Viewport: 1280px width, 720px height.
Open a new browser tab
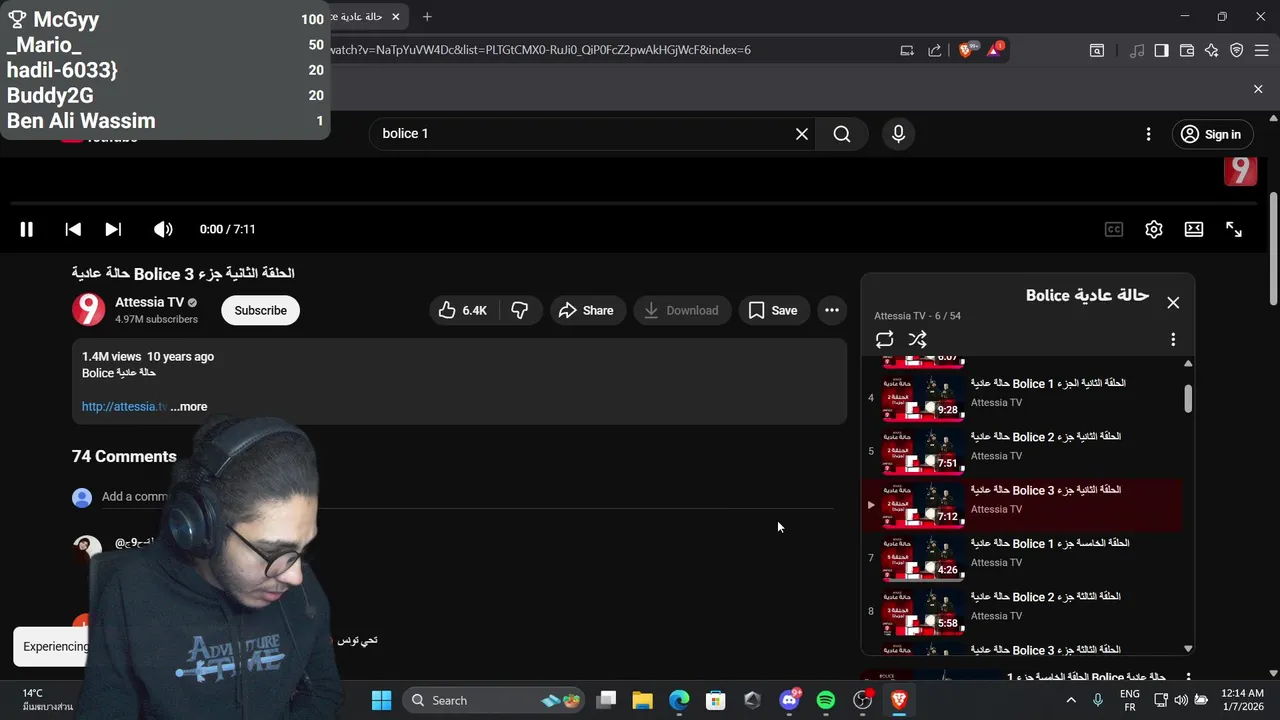pos(427,17)
